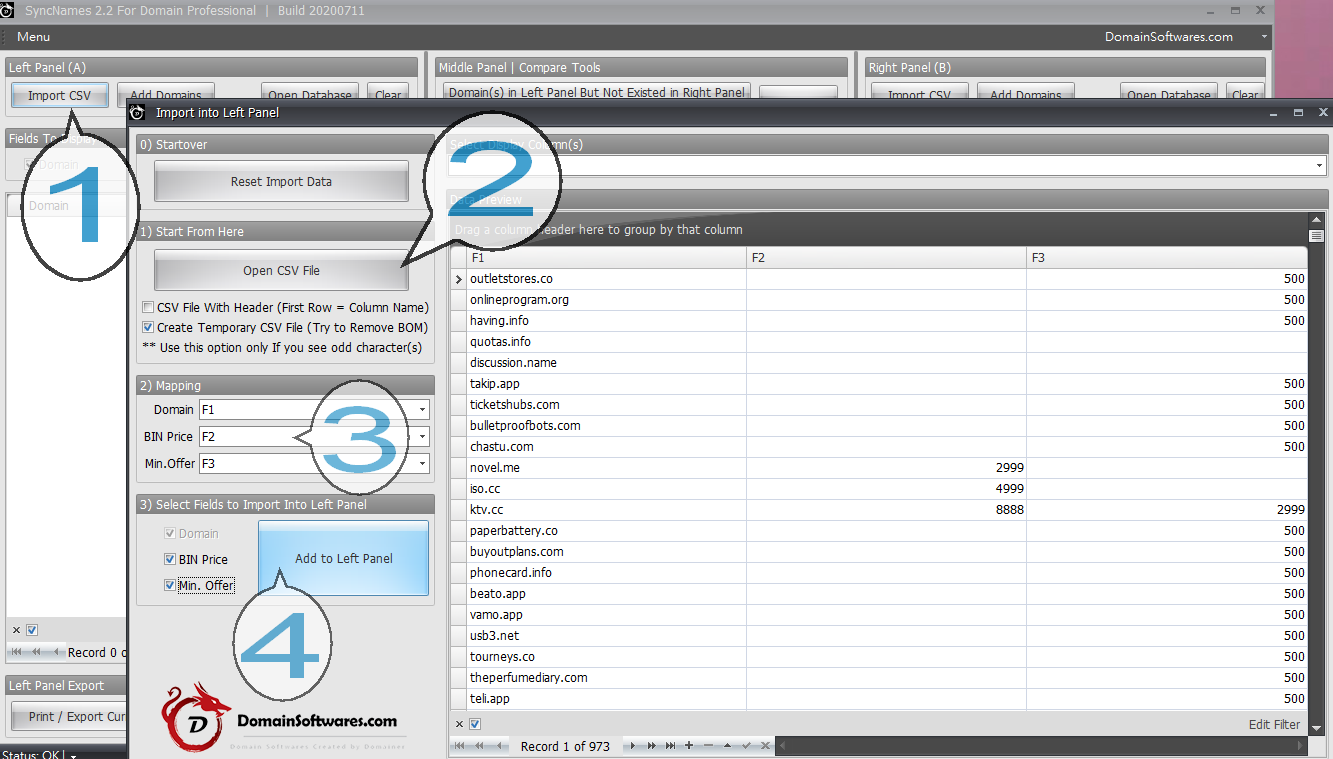Click the SyncNames main window app icon
Image resolution: width=1333 pixels, height=759 pixels.
pyautogui.click(x=7, y=10)
